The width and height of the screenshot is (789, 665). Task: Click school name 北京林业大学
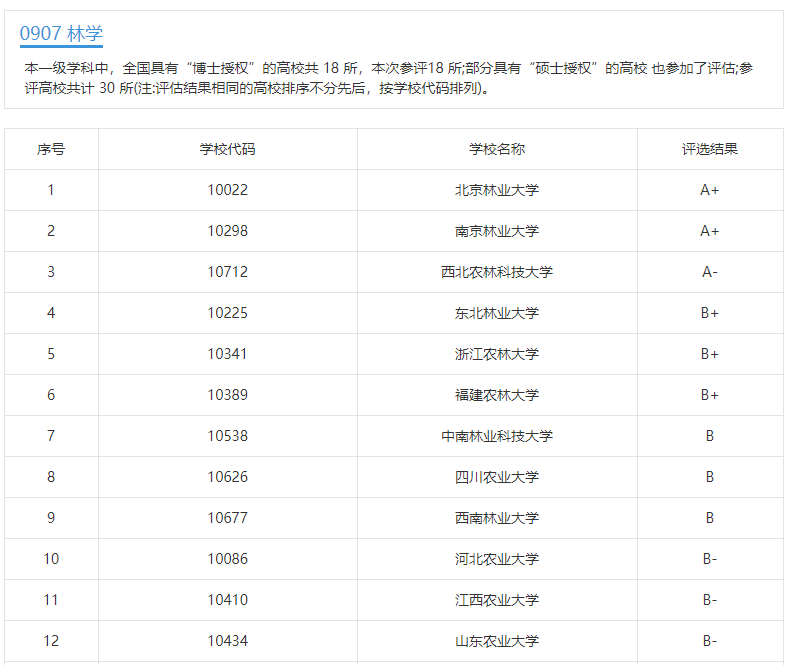coord(497,190)
